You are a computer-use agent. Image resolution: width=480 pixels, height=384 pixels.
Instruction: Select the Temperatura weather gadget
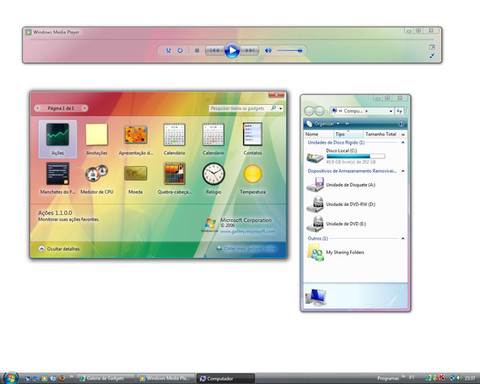pyautogui.click(x=252, y=178)
